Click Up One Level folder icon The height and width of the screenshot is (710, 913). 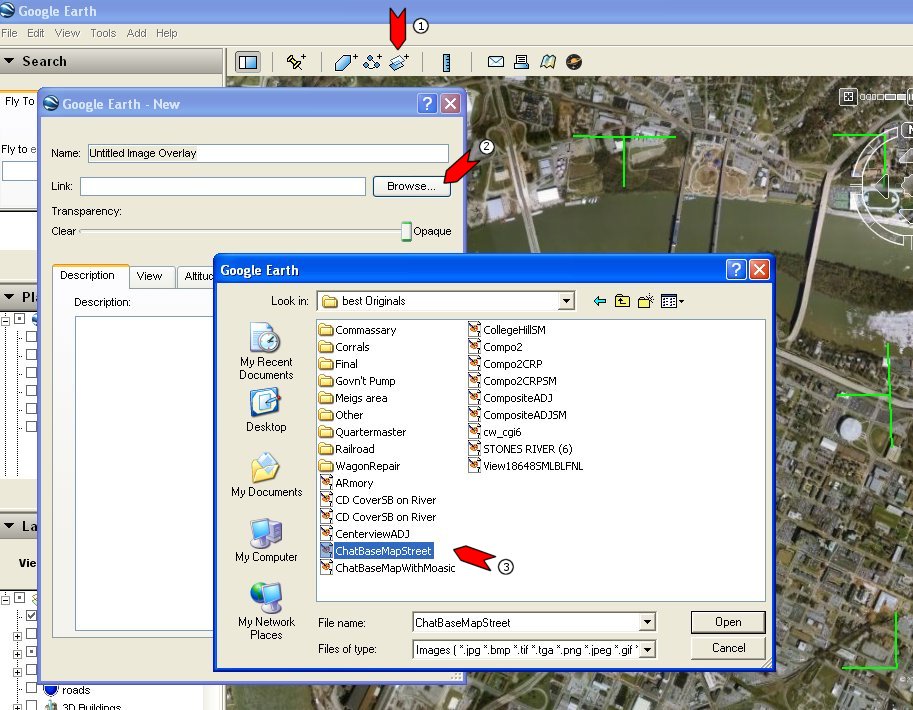point(622,301)
